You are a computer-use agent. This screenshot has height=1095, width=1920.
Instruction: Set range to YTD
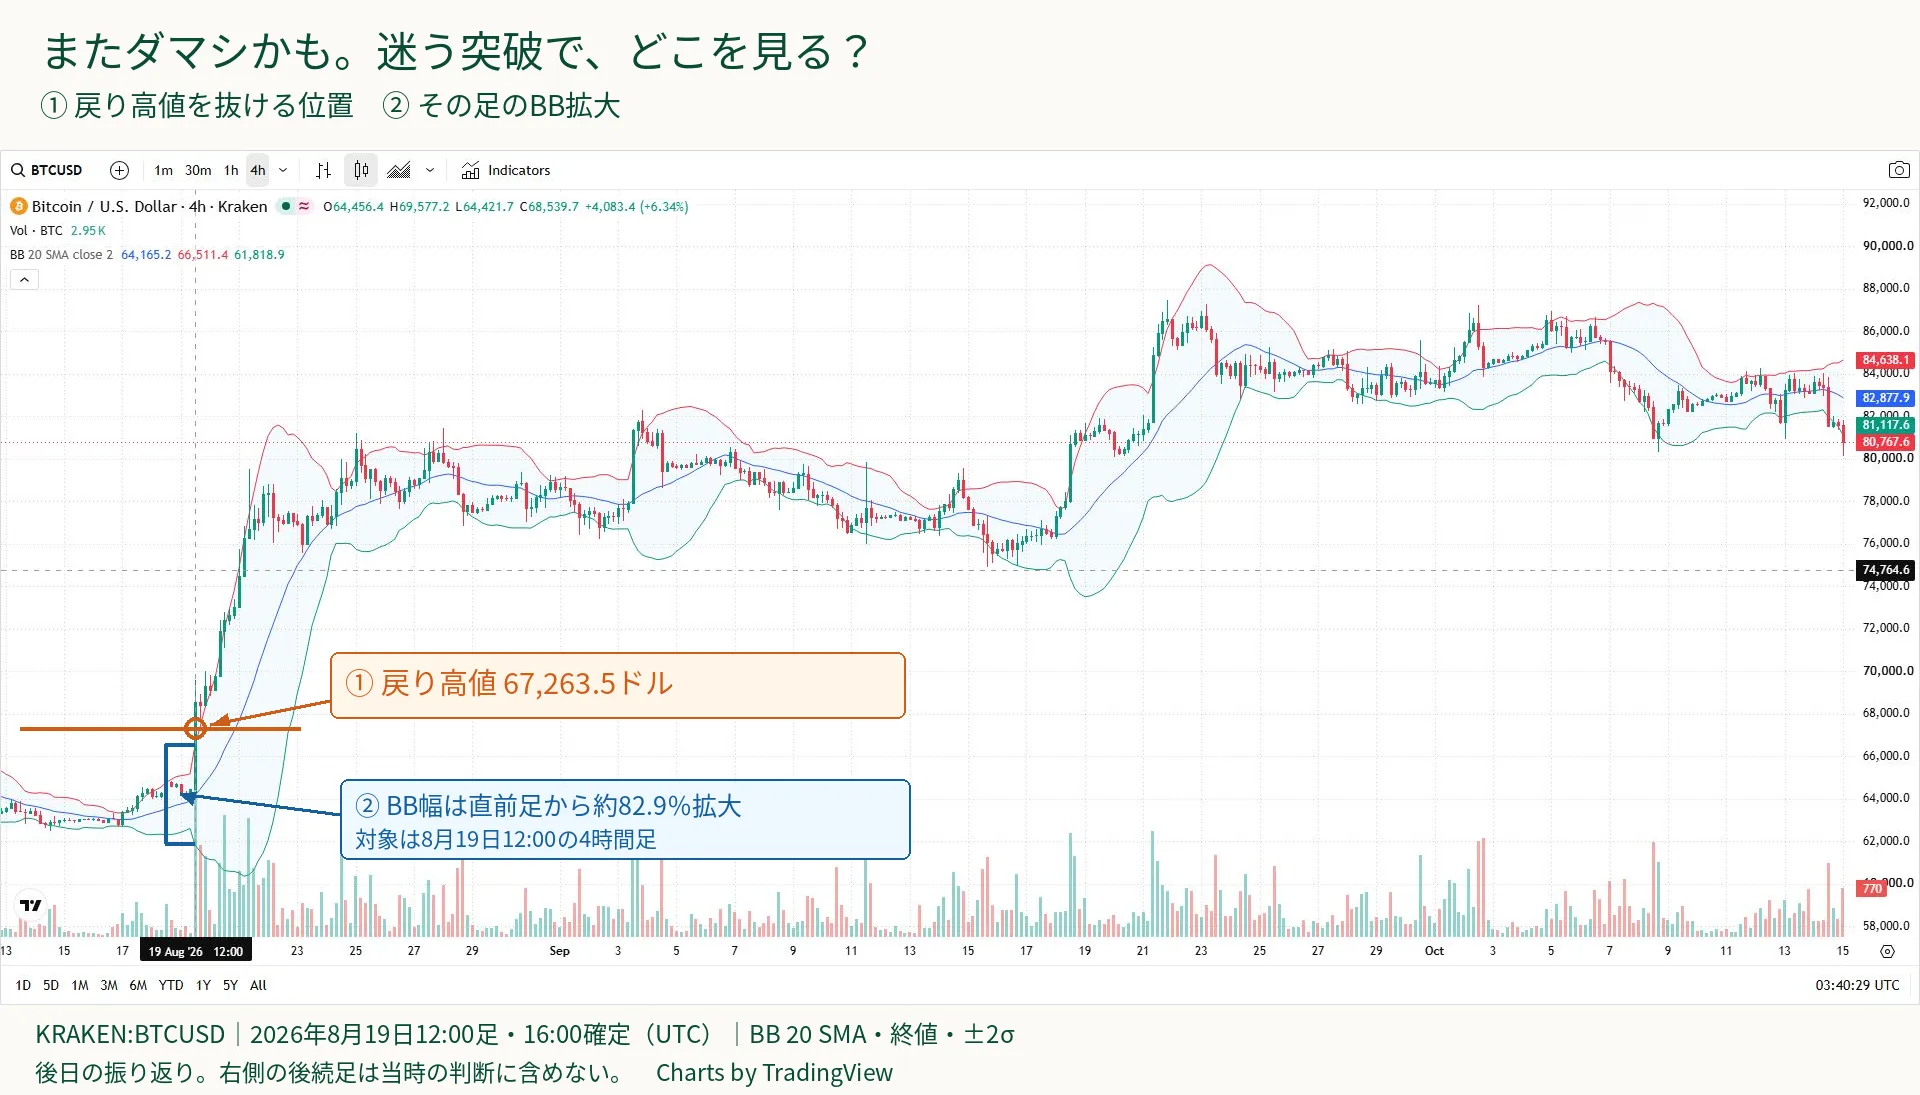(x=171, y=985)
